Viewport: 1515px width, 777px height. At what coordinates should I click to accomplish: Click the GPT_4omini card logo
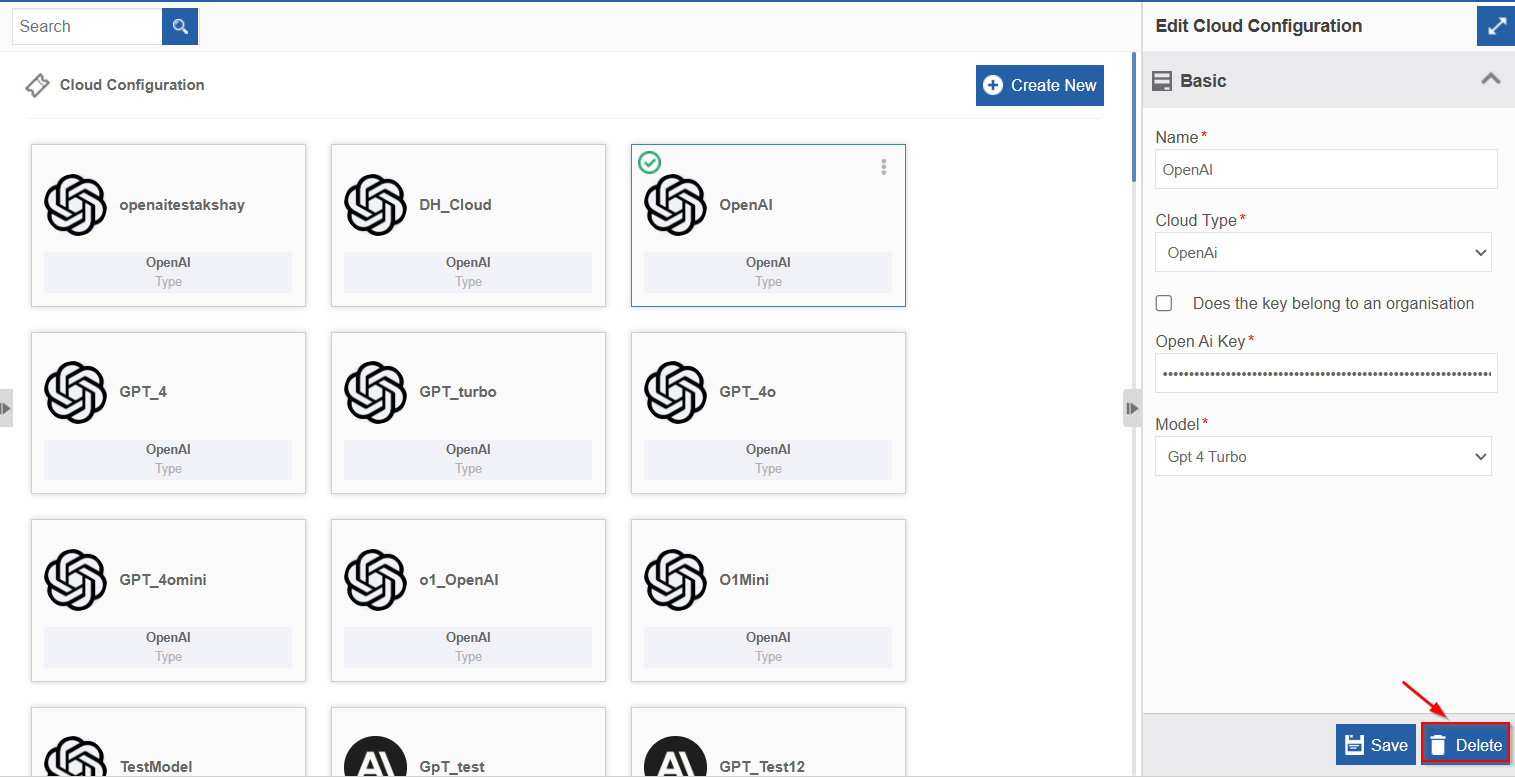tap(75, 580)
